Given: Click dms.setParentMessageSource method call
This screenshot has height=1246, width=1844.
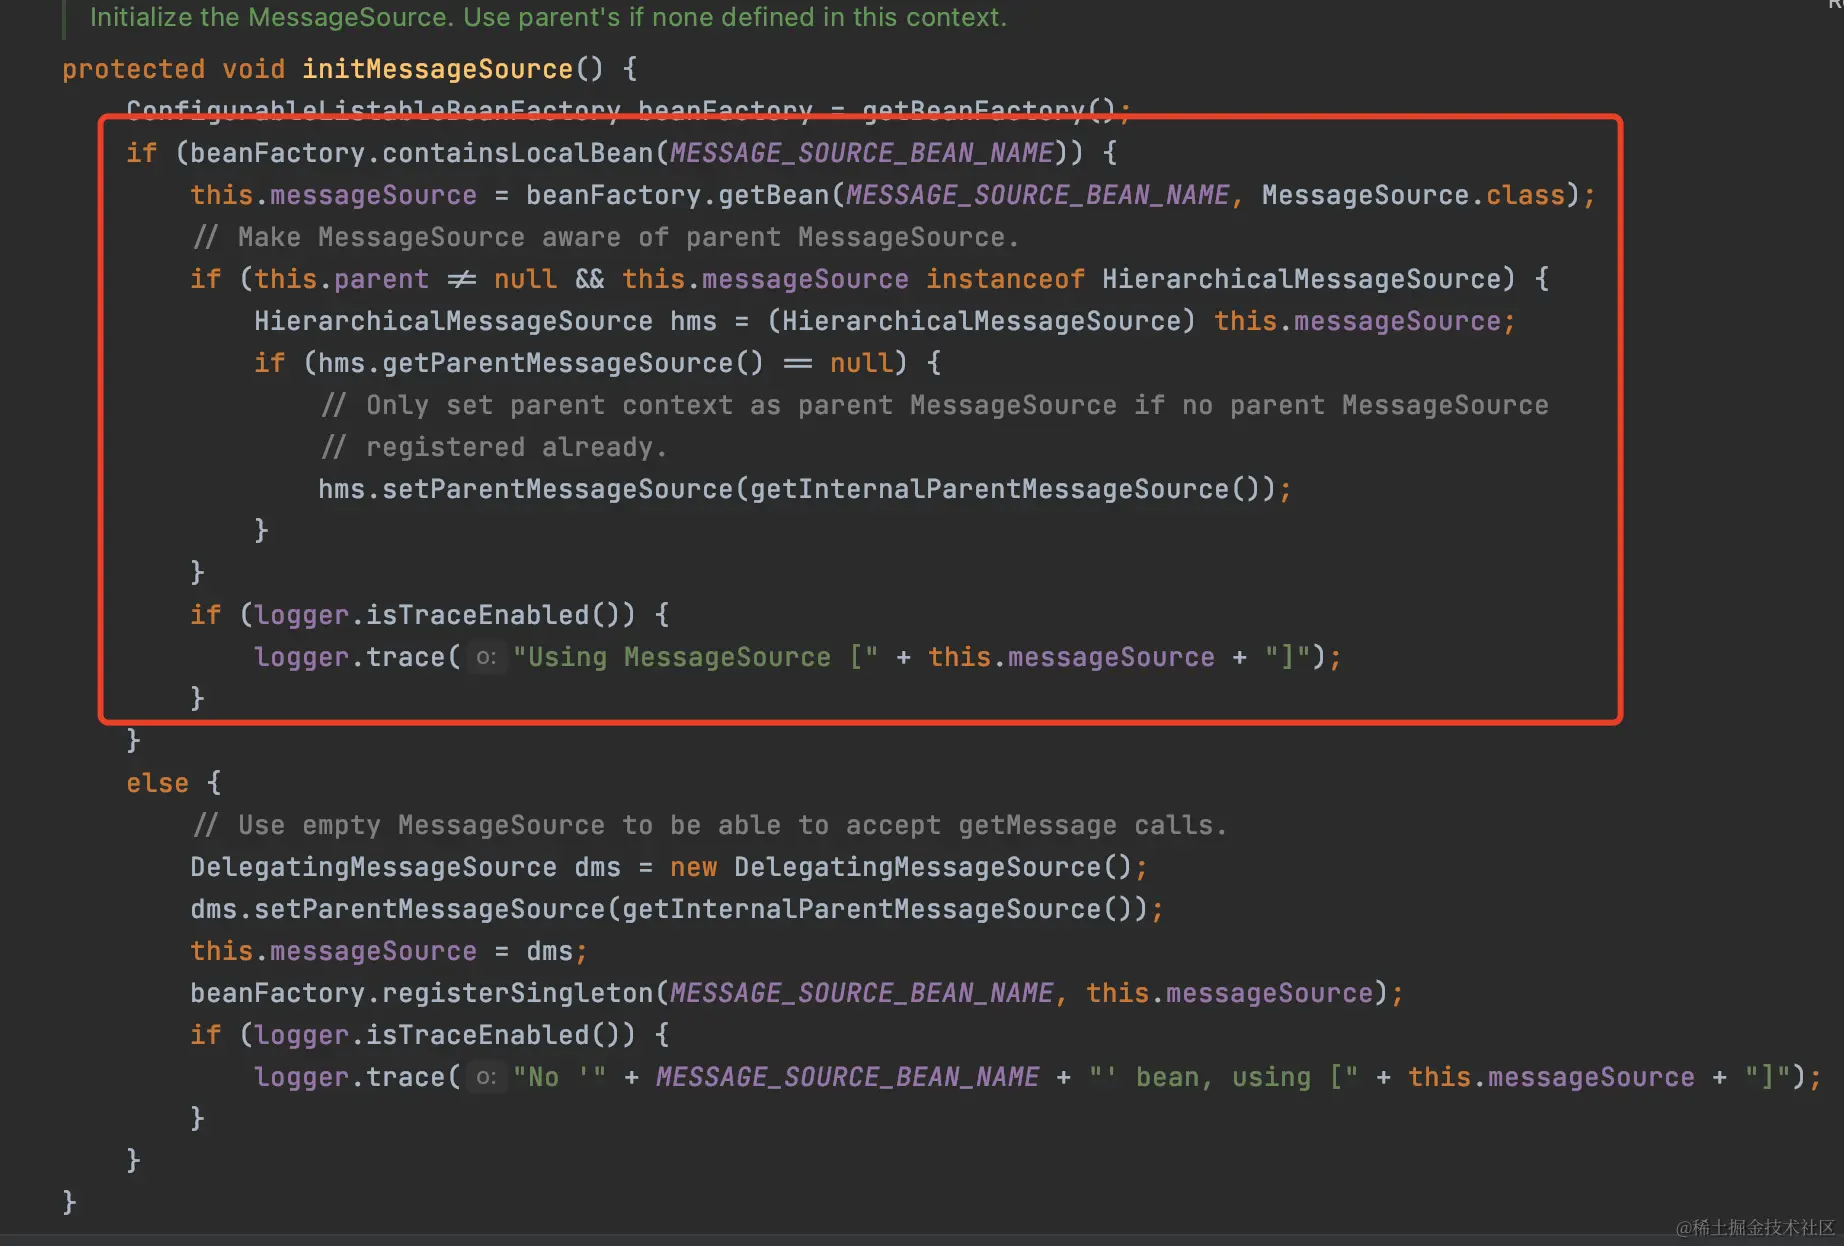Looking at the screenshot, I should point(397,909).
